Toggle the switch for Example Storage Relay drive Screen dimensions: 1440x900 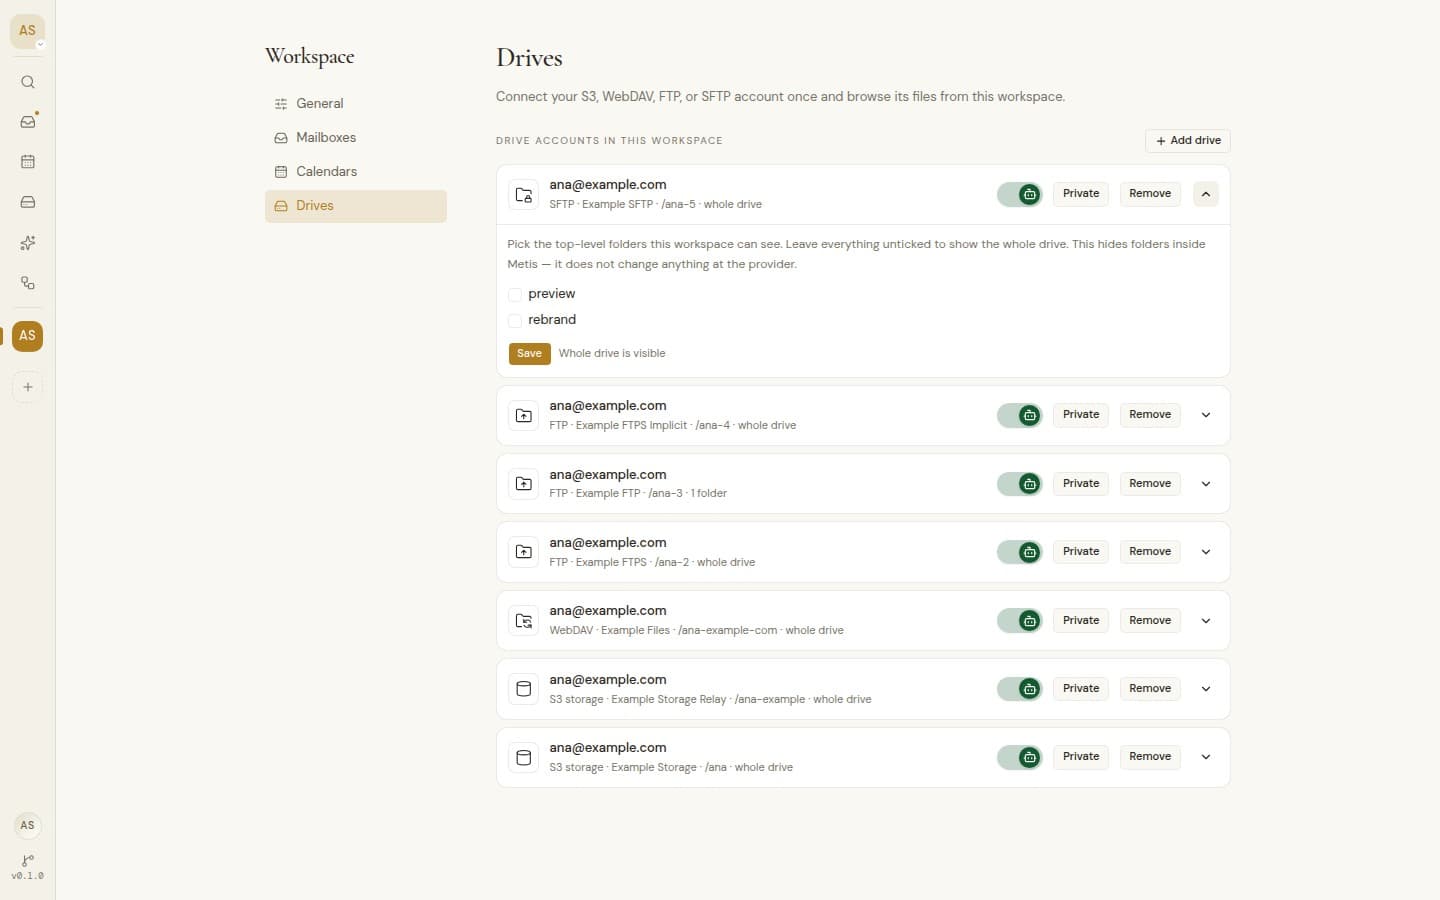tap(1019, 689)
